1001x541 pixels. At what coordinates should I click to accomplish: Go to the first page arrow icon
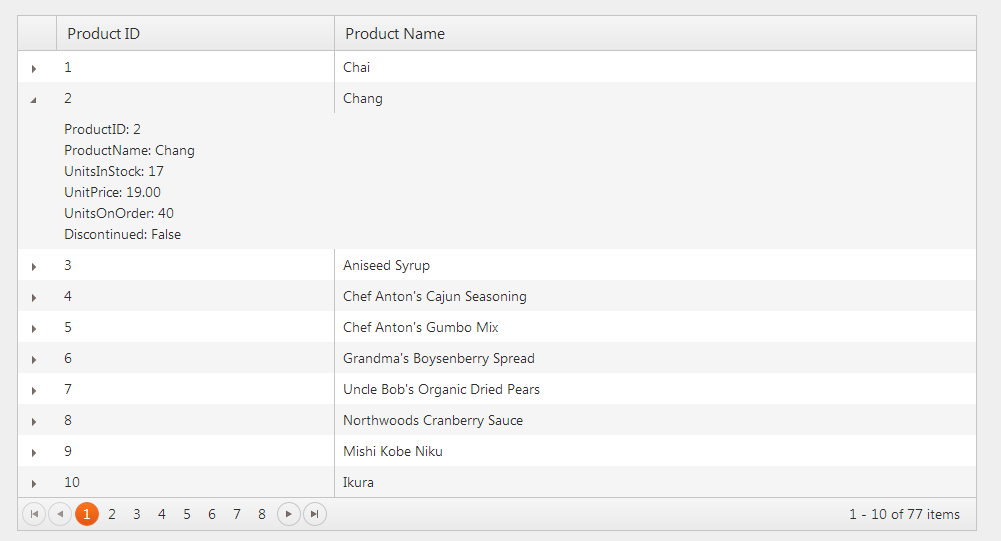tap(34, 514)
